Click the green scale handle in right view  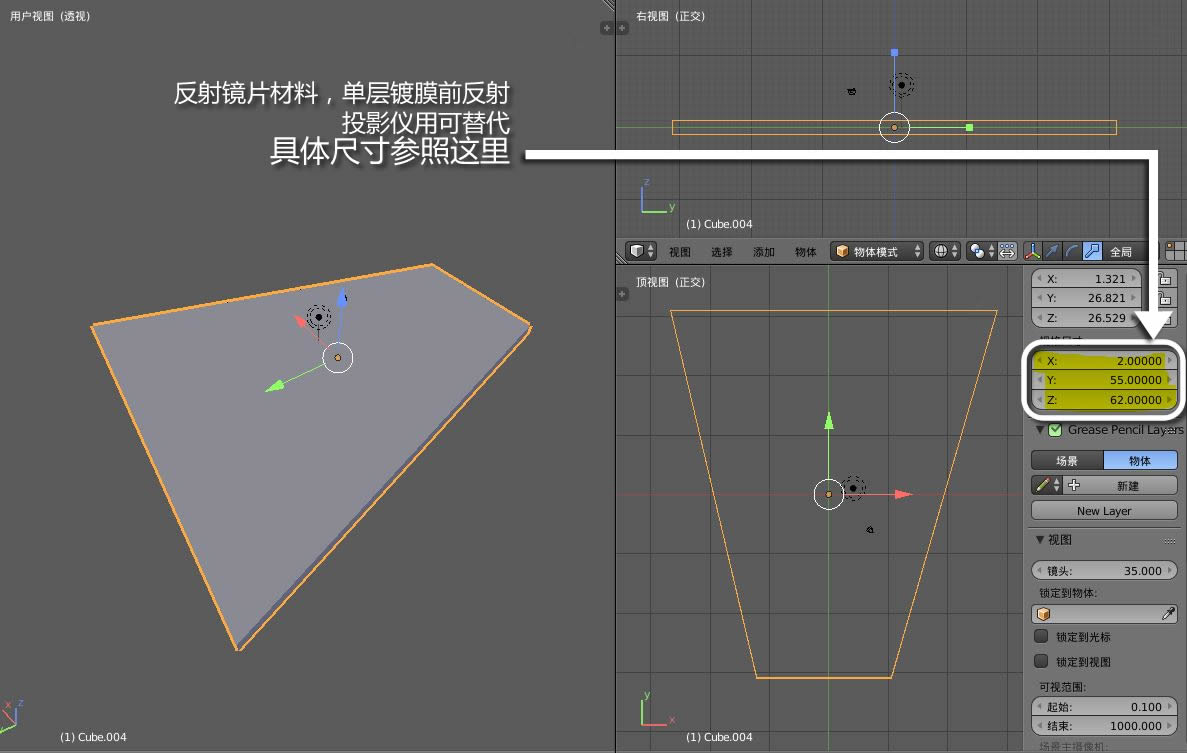pyautogui.click(x=969, y=127)
